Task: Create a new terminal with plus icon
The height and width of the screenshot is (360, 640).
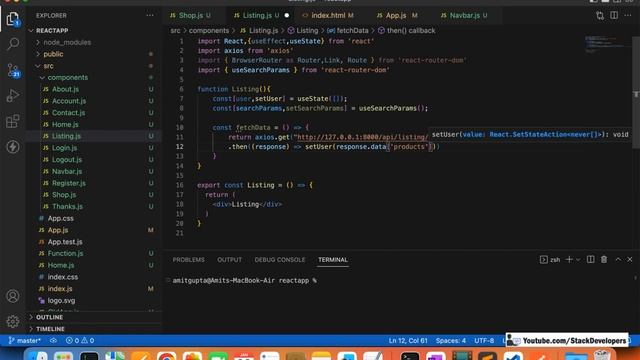Action: (x=569, y=260)
